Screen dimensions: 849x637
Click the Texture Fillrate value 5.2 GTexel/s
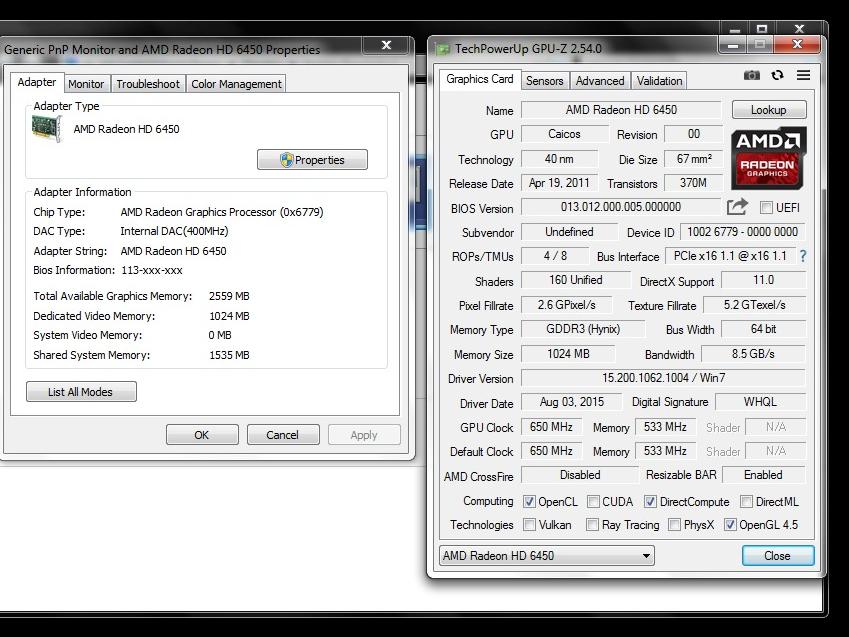(x=754, y=305)
